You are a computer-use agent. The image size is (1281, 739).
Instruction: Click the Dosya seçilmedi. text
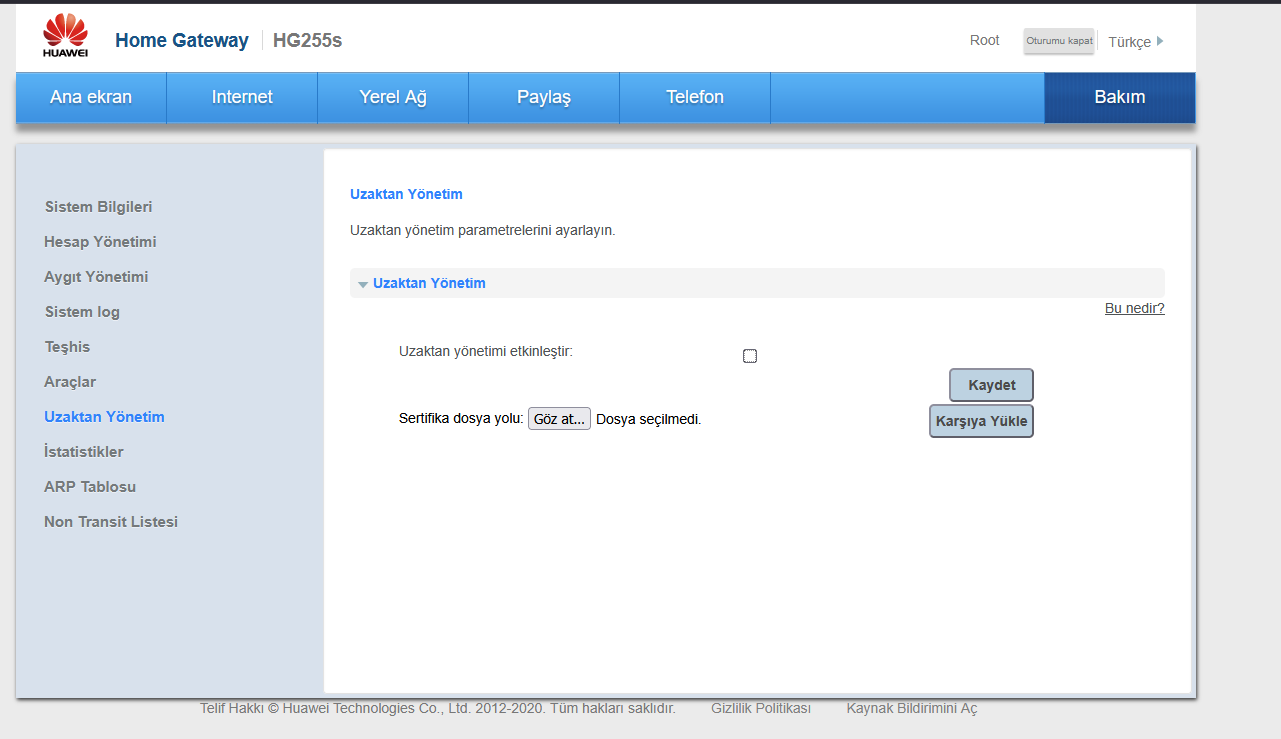click(x=649, y=420)
